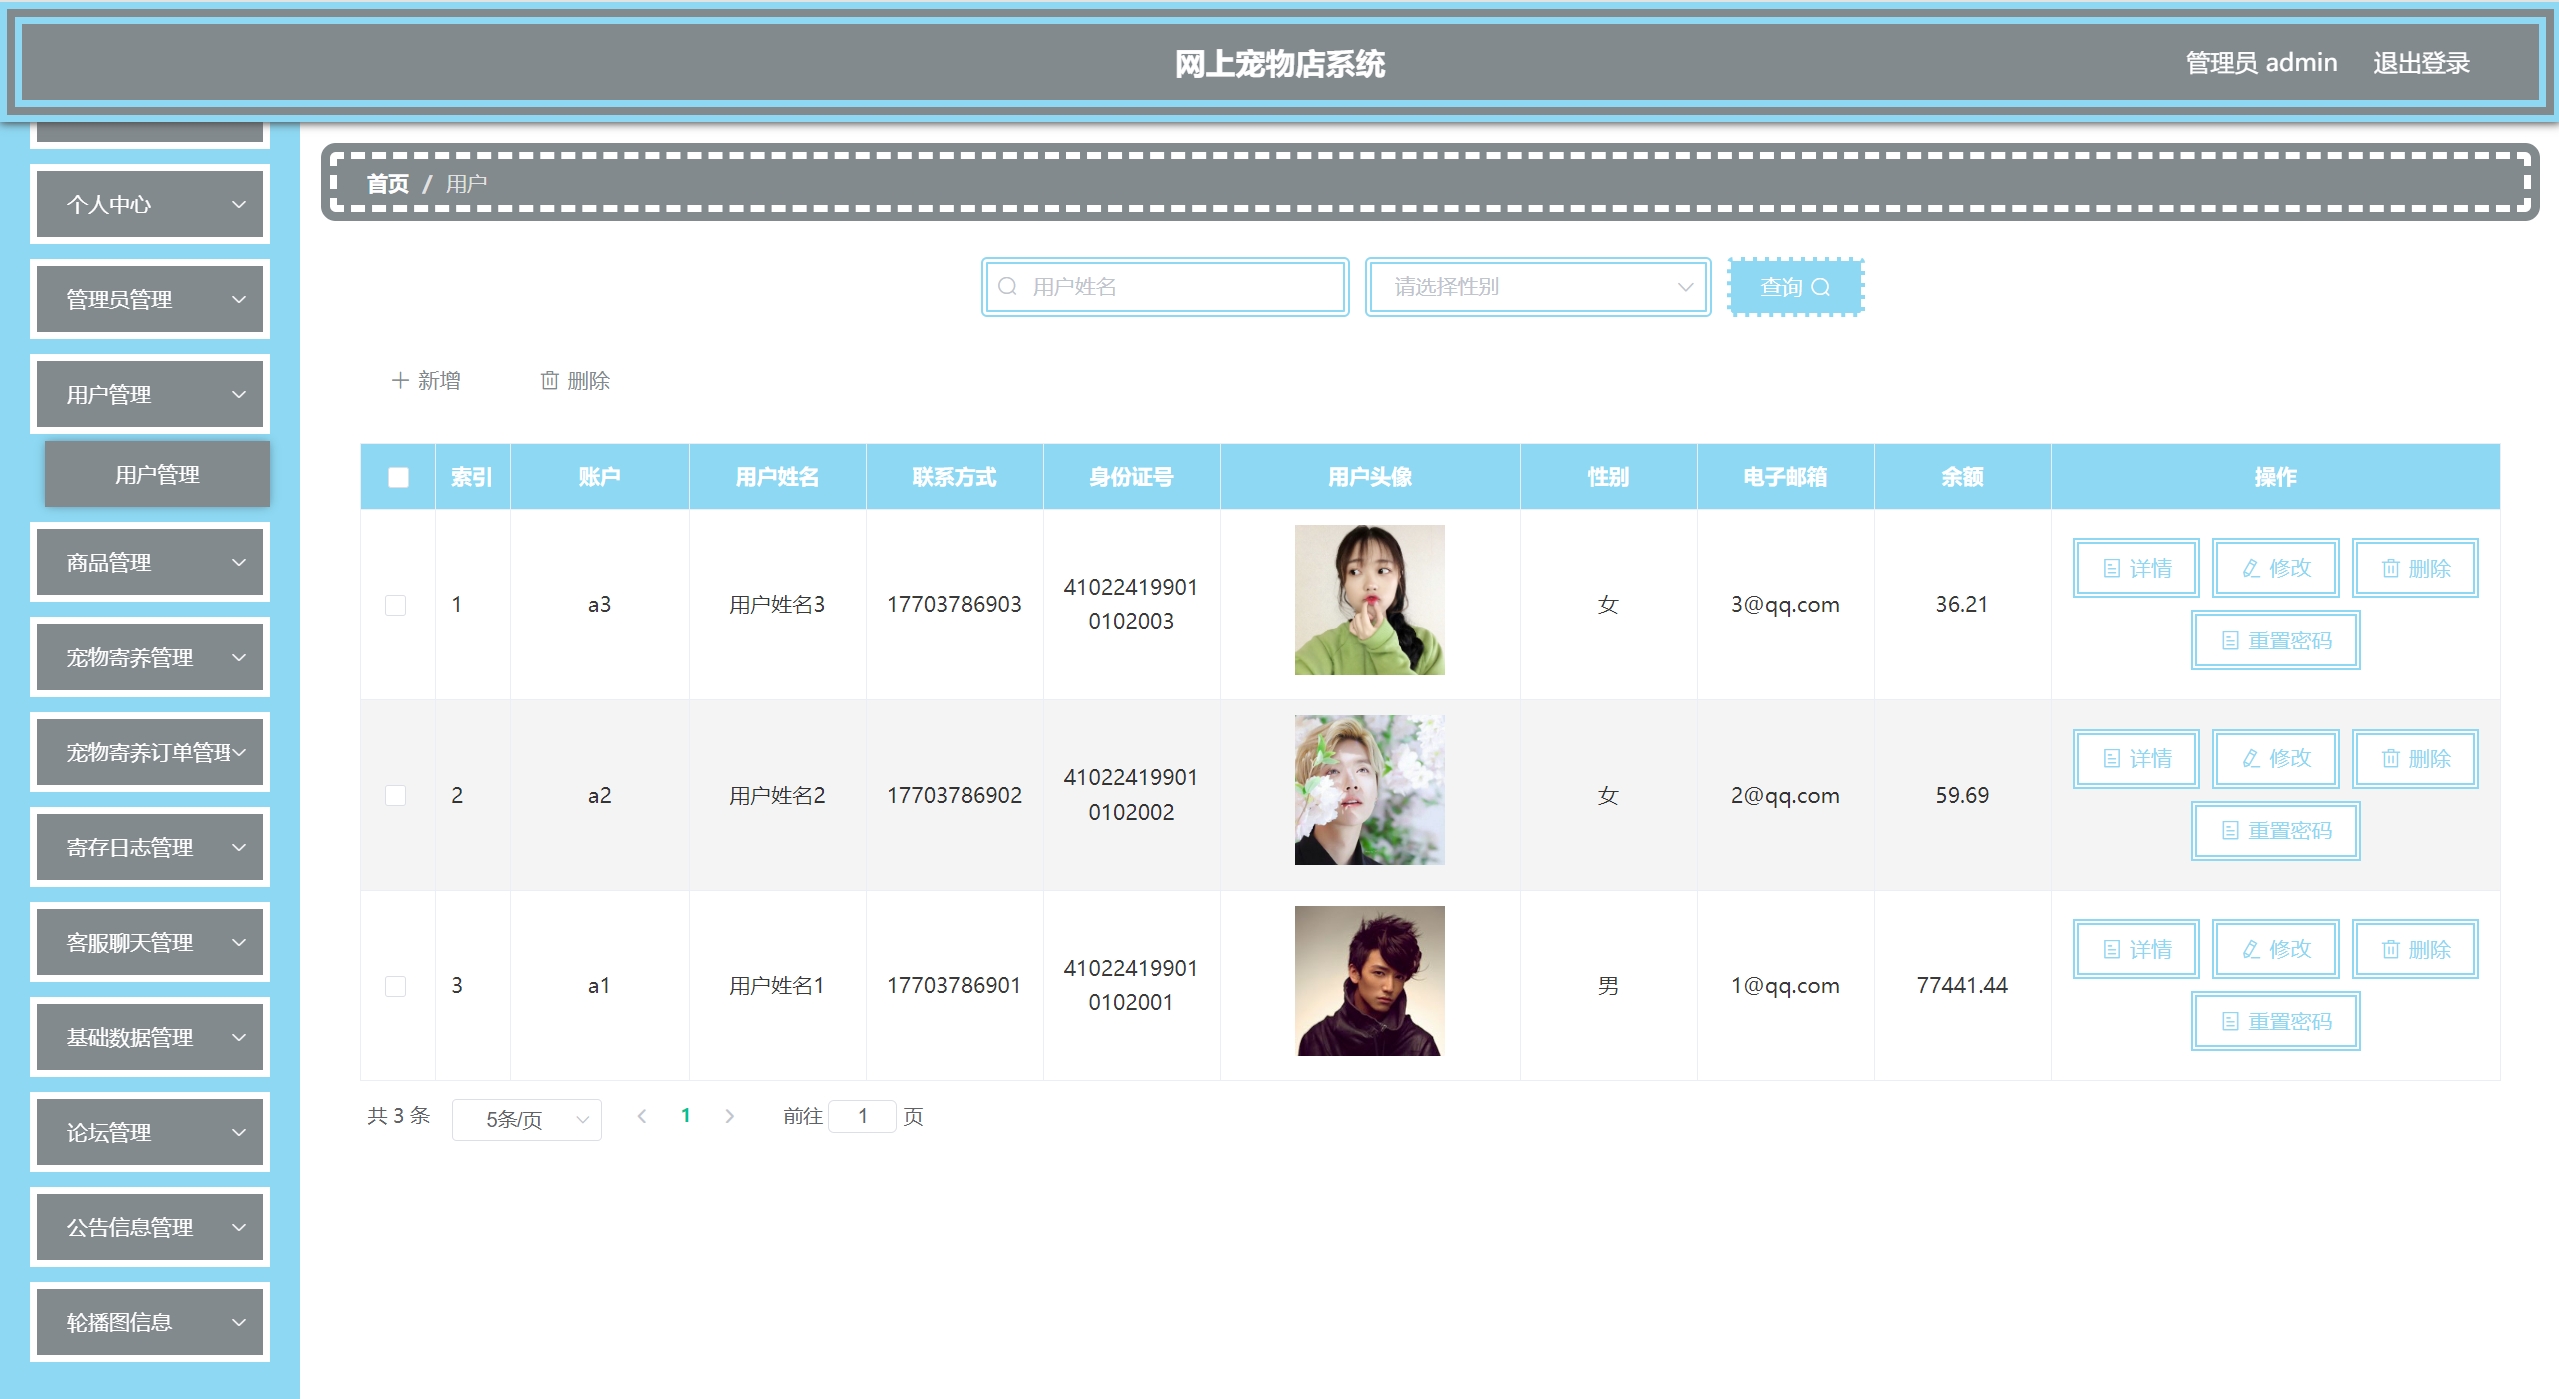Click the 查询 search button
Screen dimensions: 2559x1399
1795,287
